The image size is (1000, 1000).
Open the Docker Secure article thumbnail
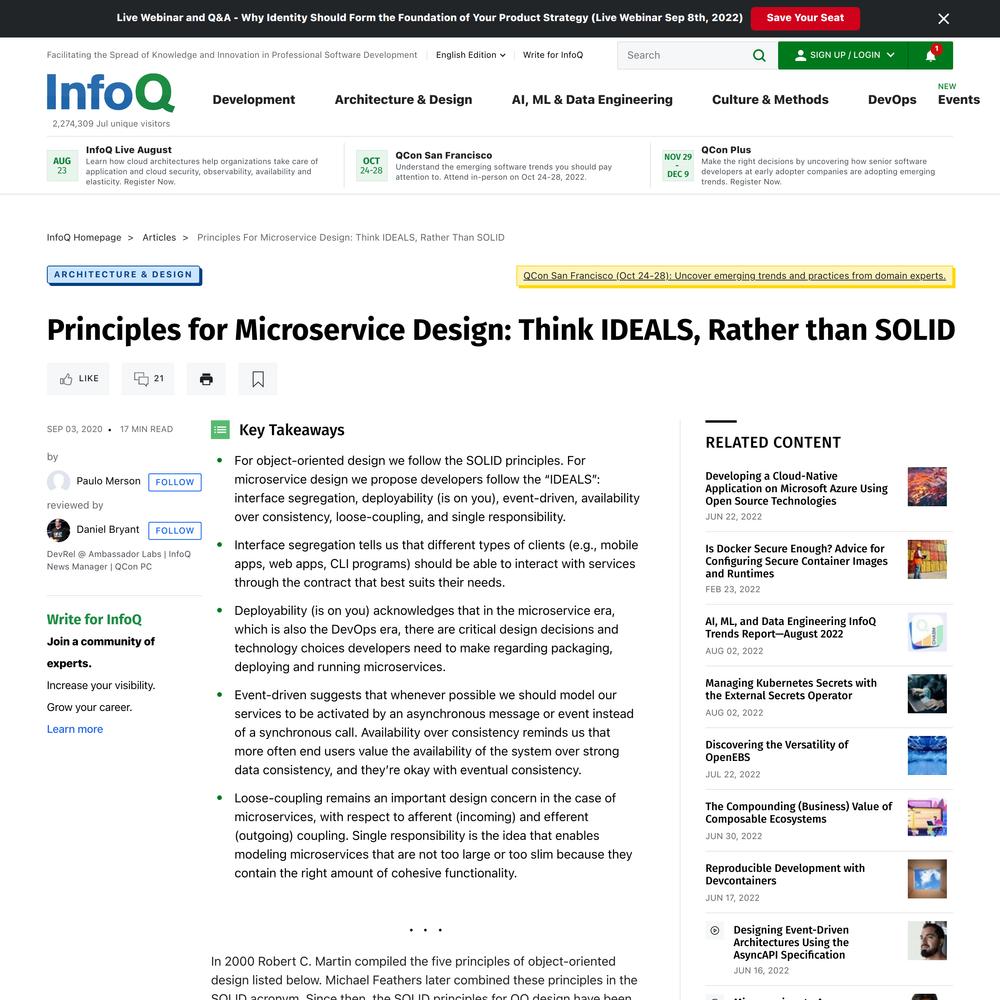pos(927,559)
